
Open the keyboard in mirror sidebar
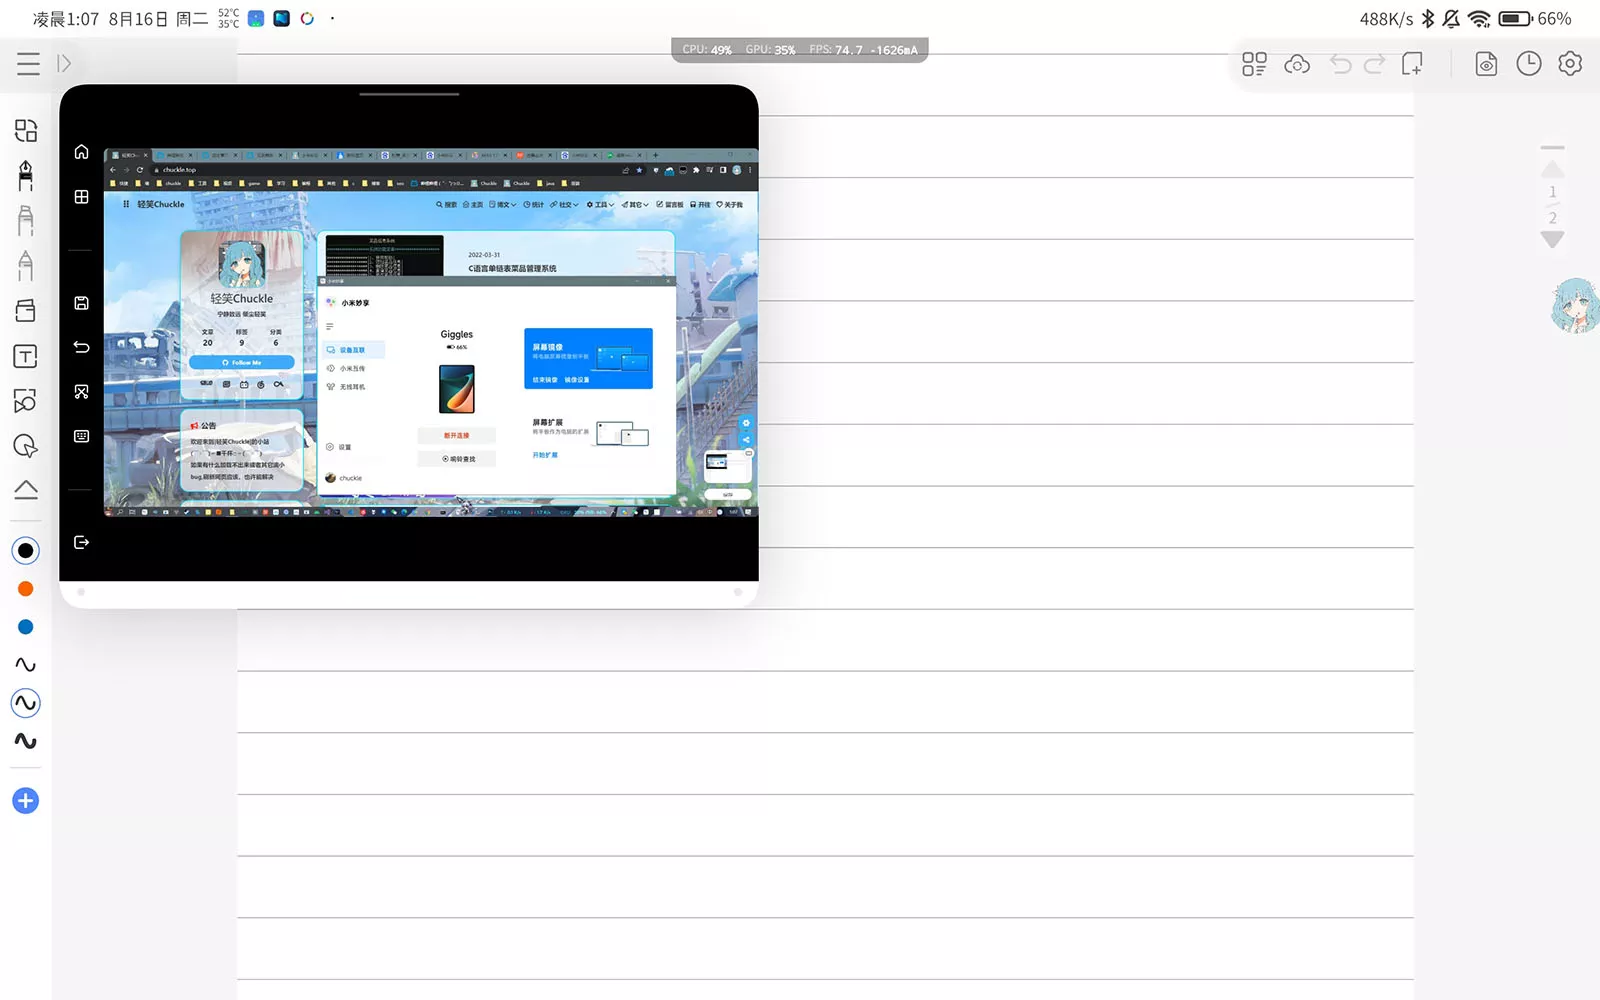tap(82, 436)
